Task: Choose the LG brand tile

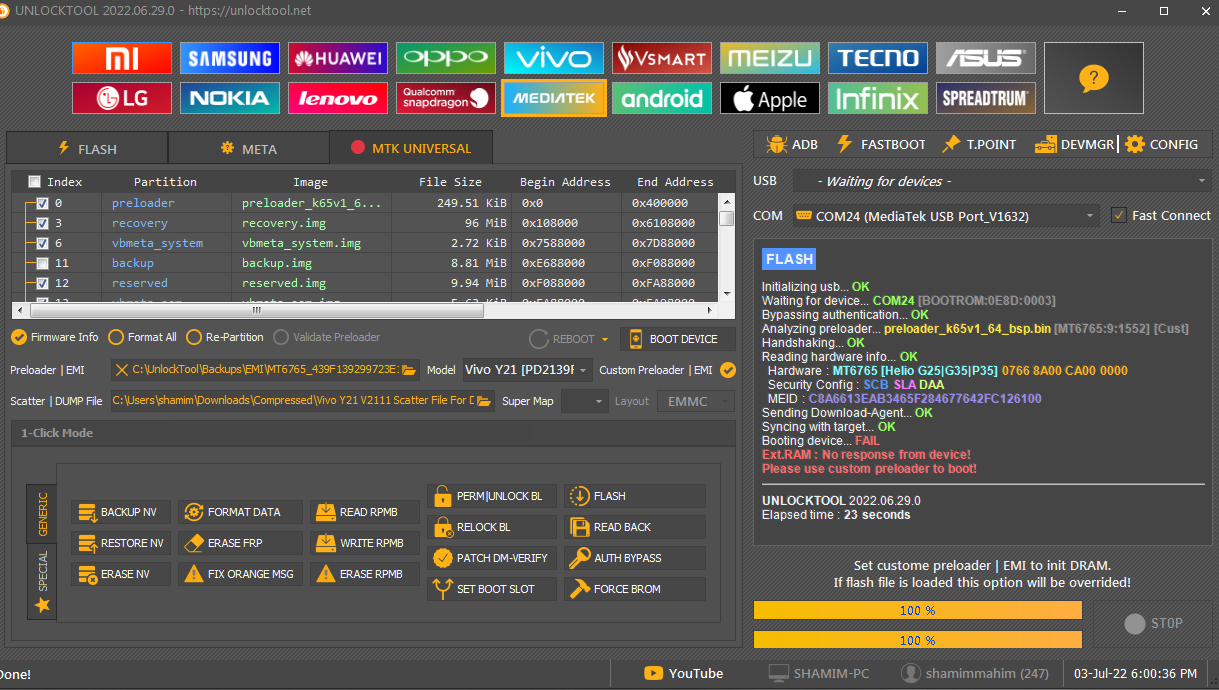Action: pyautogui.click(x=122, y=98)
